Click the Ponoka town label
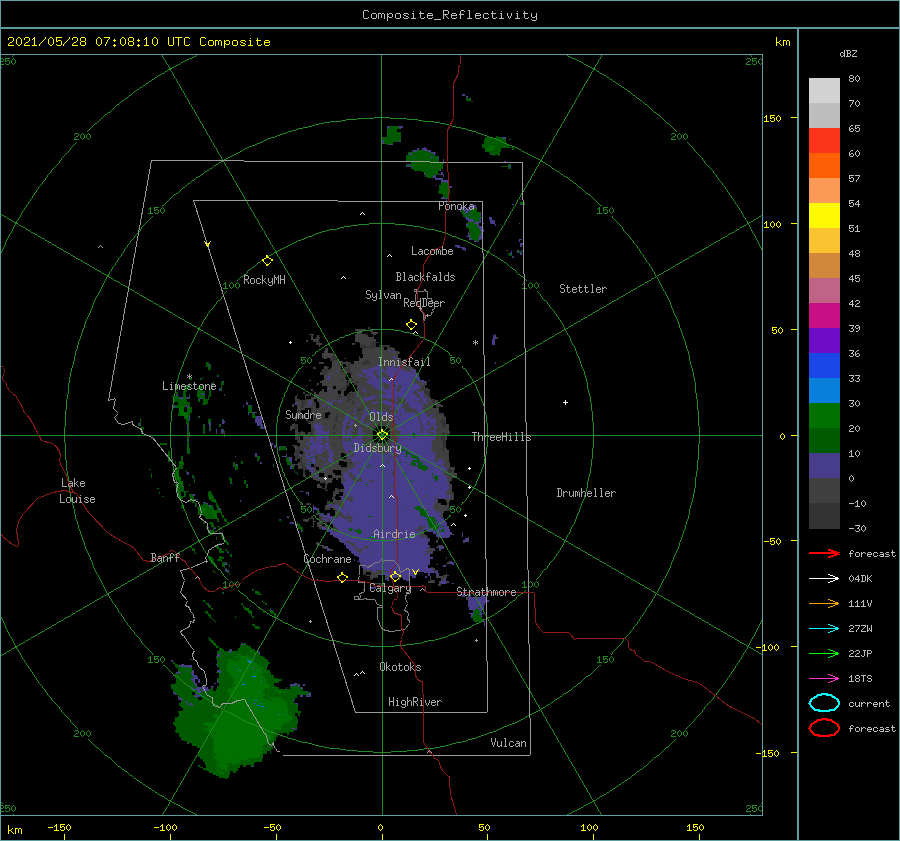The height and width of the screenshot is (841, 900). point(456,206)
